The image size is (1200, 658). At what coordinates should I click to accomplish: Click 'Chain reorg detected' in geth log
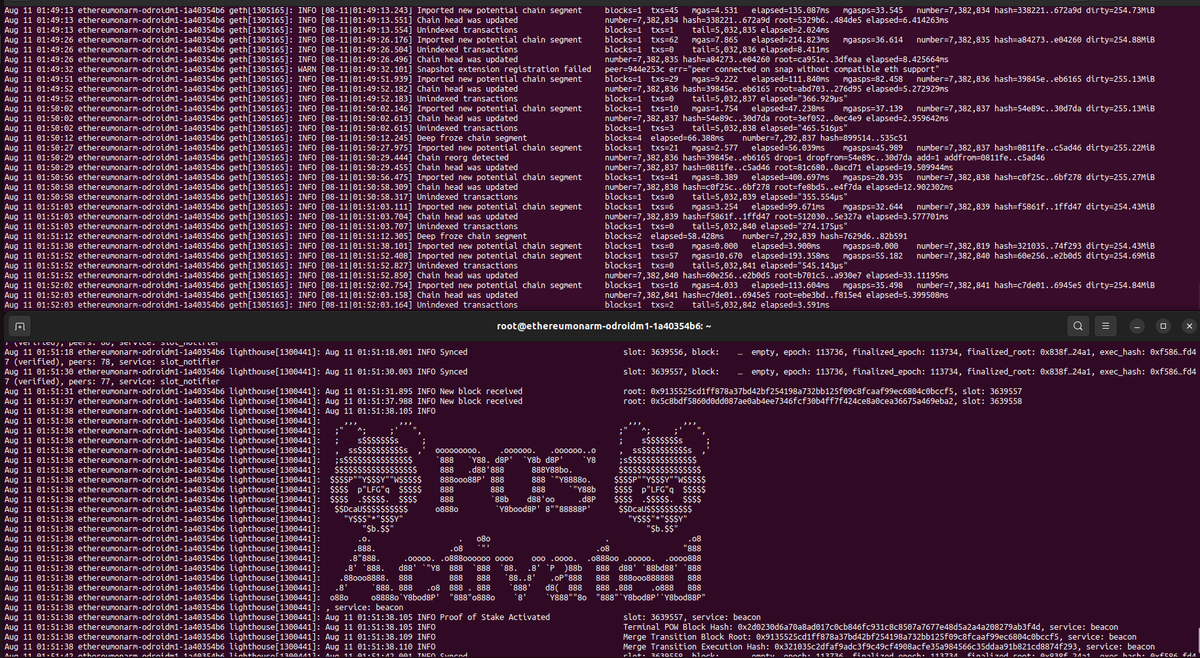coord(462,158)
